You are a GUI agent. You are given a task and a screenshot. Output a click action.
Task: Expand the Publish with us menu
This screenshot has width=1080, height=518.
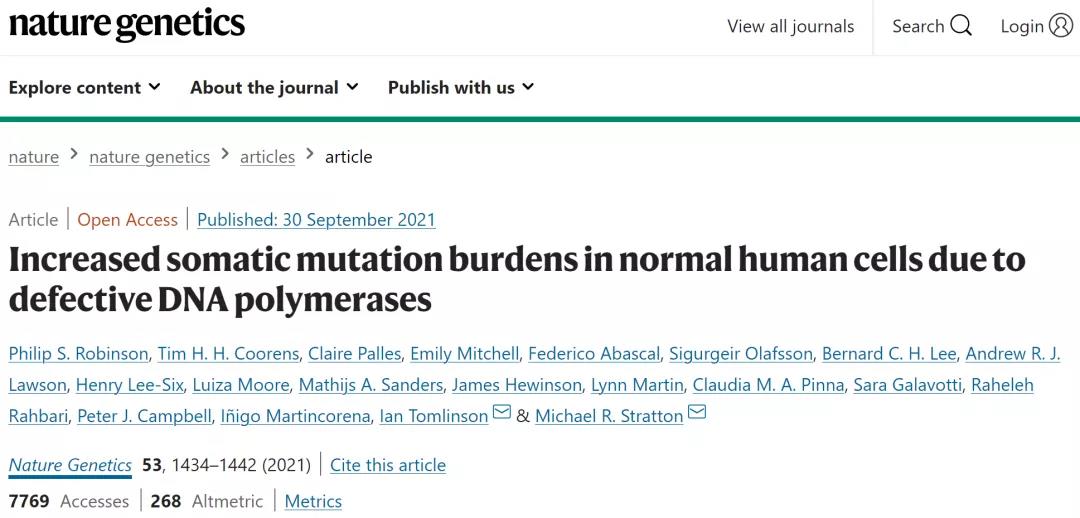461,87
